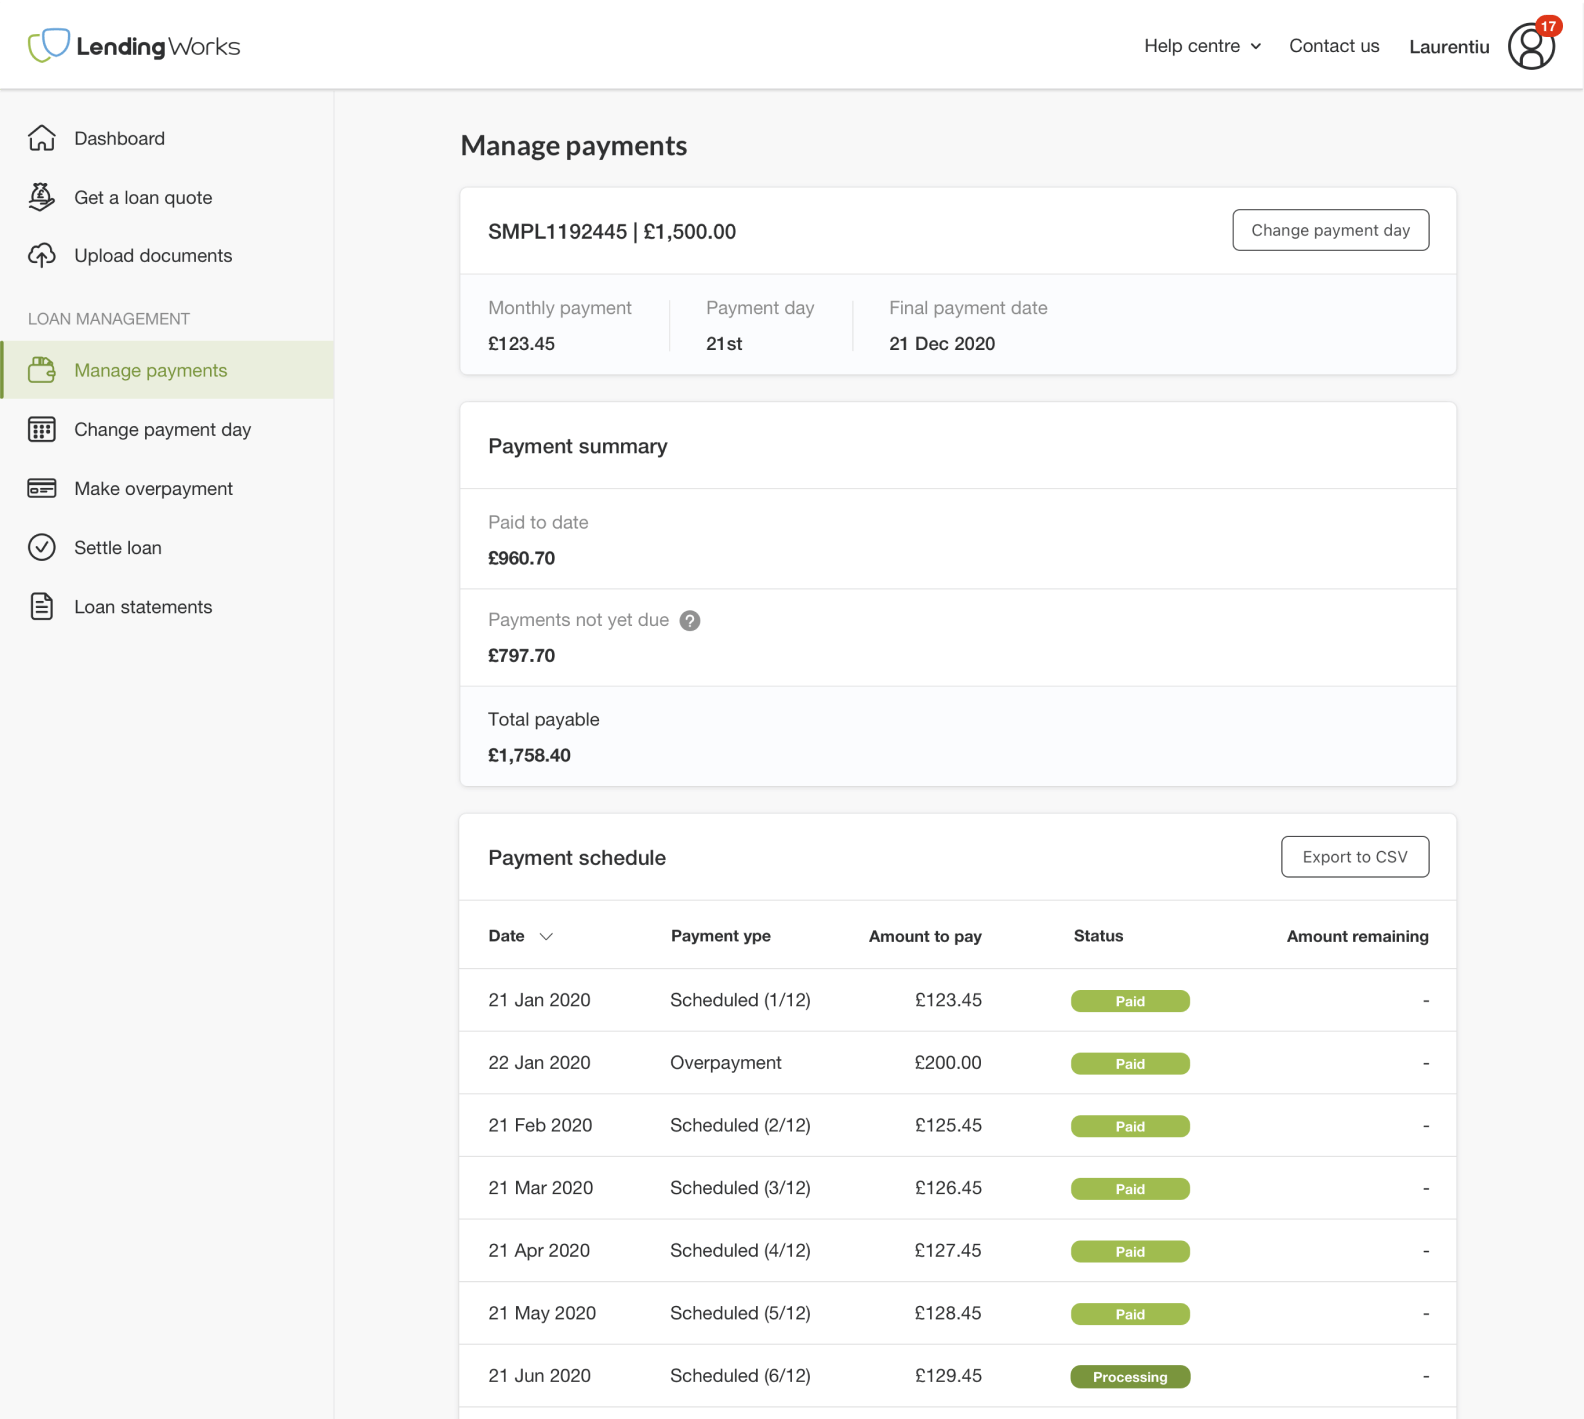
Task: Click the Monthly payment £123.45 value
Action: coord(521,344)
